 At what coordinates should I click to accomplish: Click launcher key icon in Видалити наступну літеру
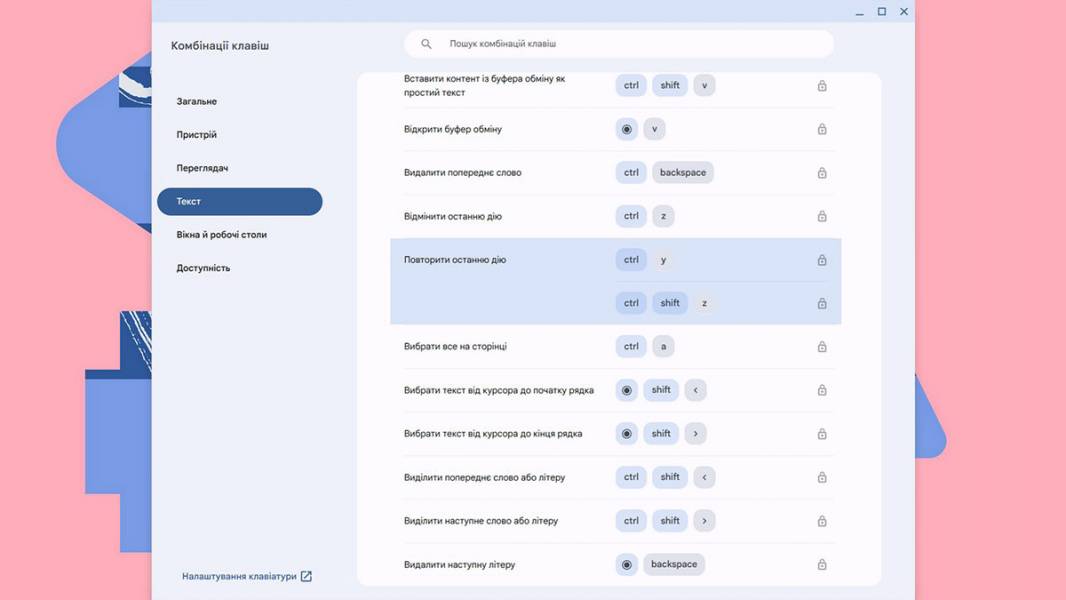[x=627, y=564]
